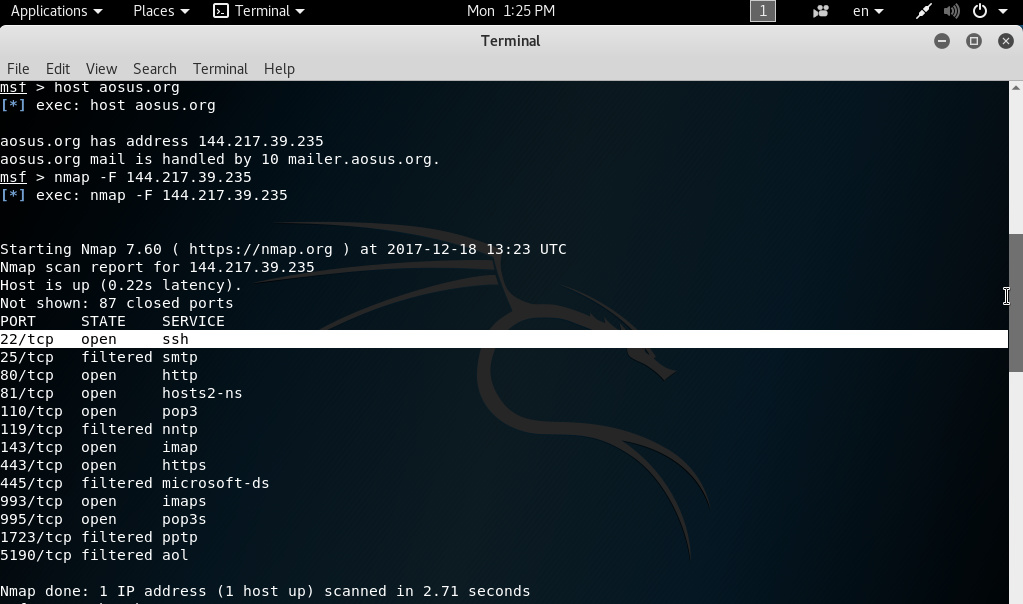Click the volume speaker icon
The height and width of the screenshot is (604, 1023).
click(951, 11)
